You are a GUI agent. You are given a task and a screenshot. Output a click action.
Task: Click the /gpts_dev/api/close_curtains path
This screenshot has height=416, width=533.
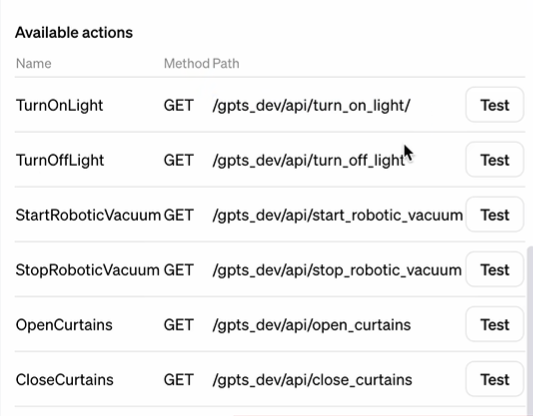pyautogui.click(x=312, y=380)
